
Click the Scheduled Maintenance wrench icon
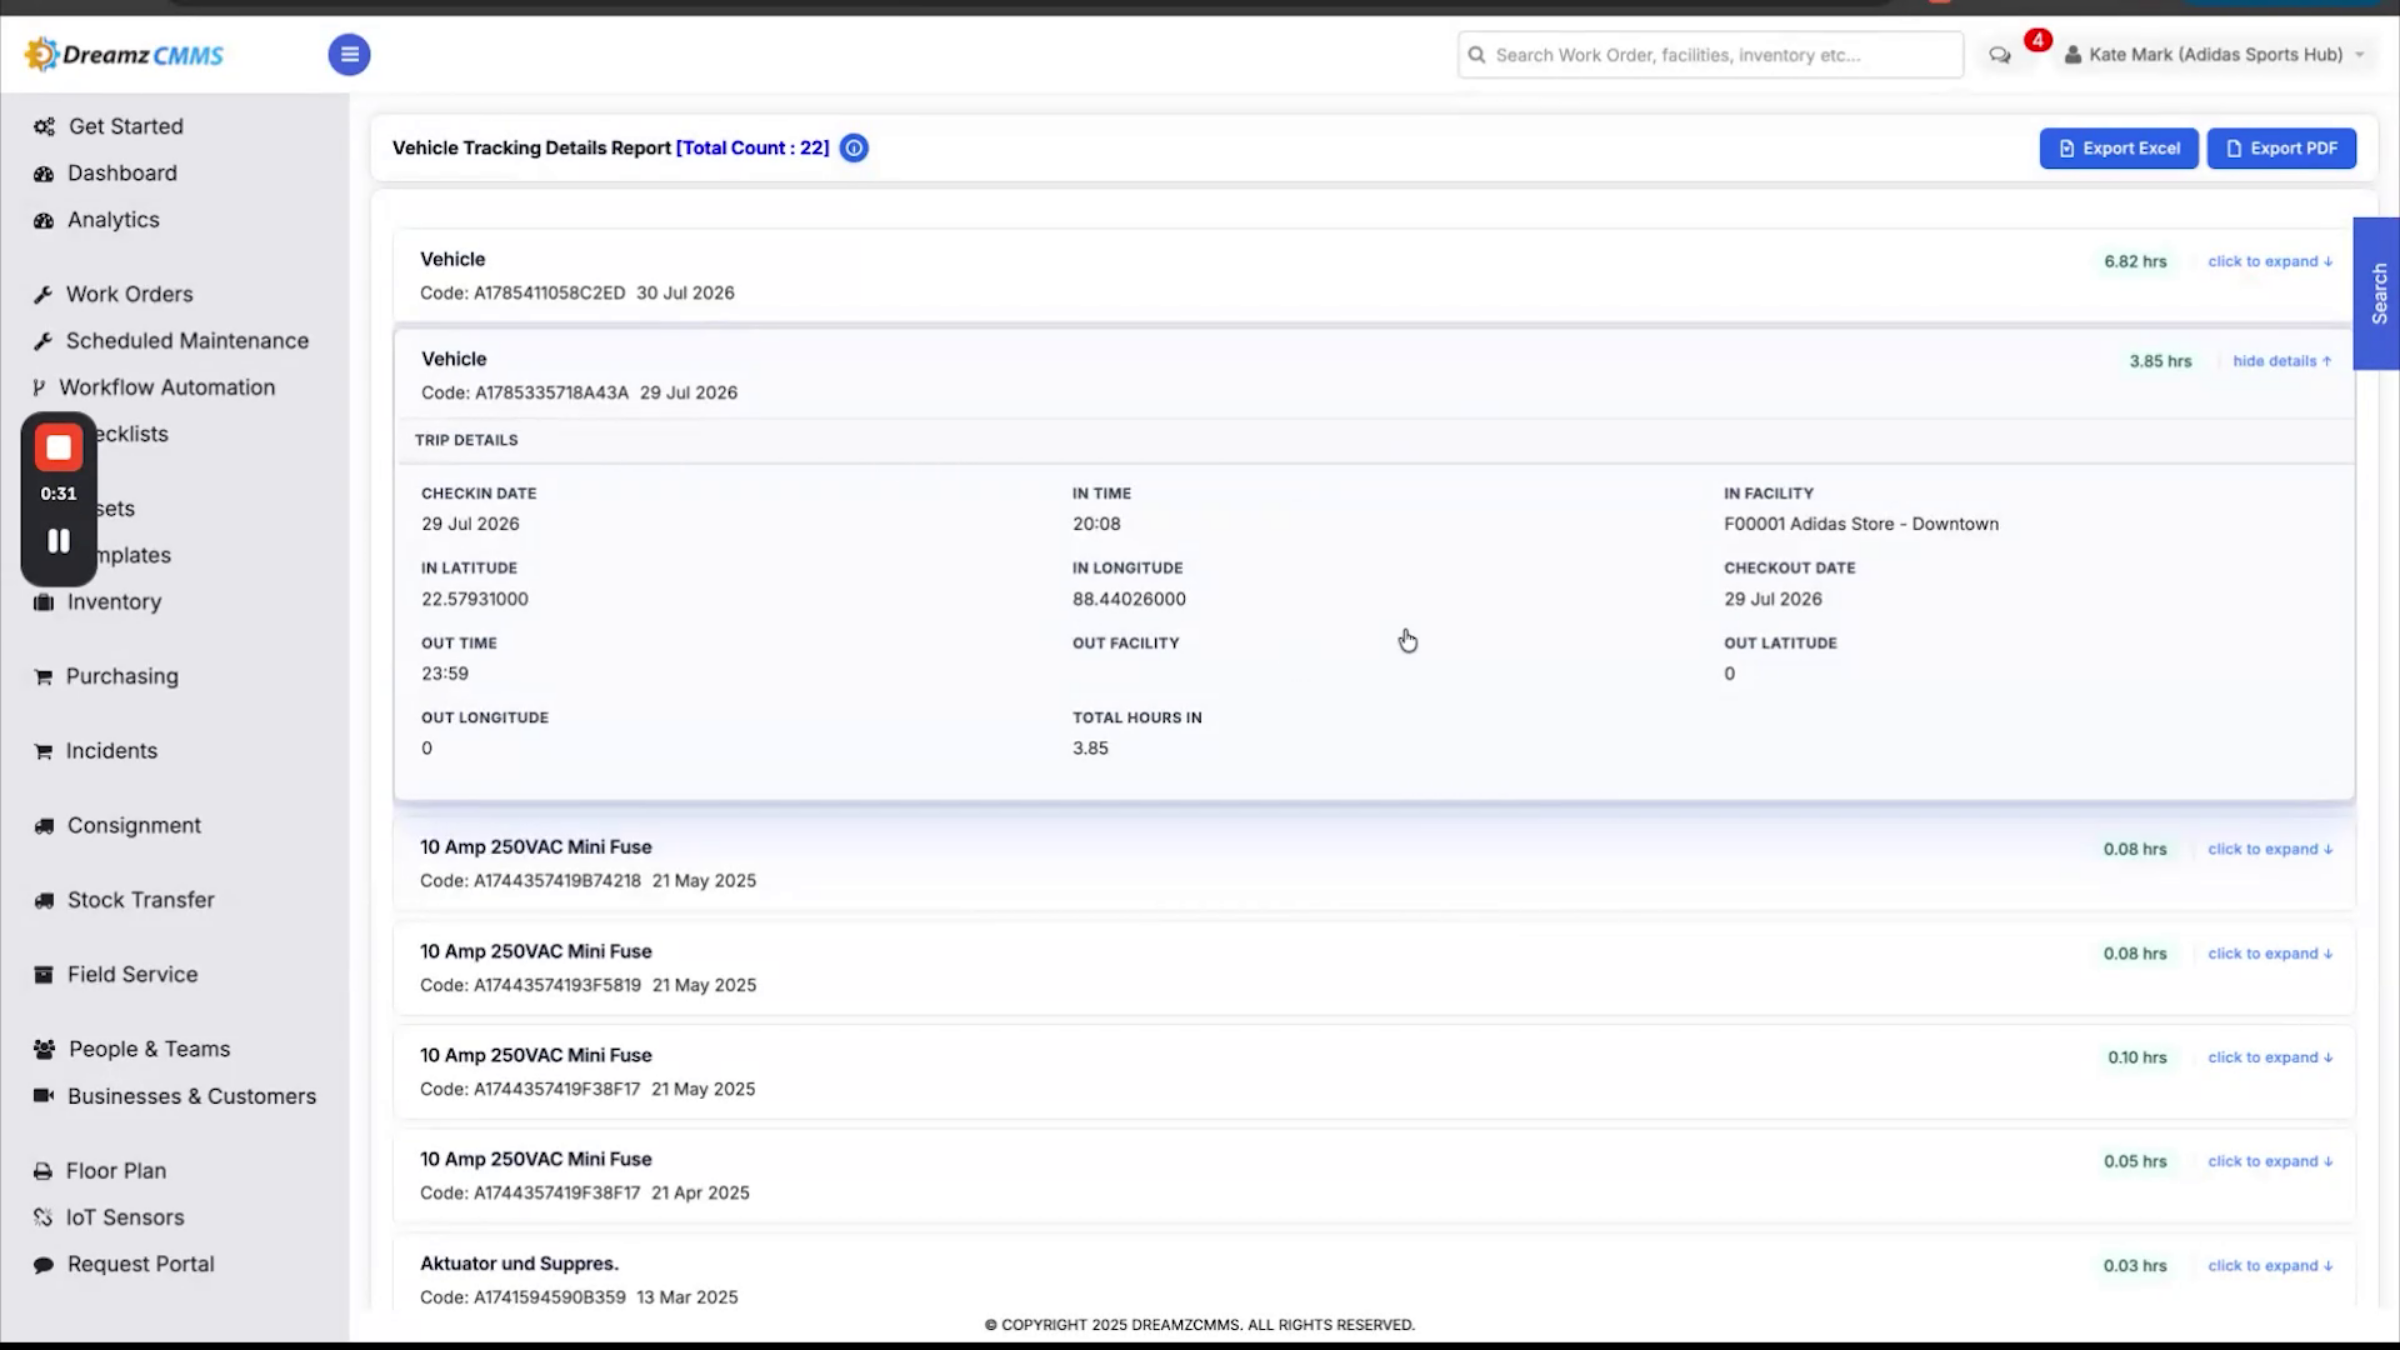[x=43, y=341]
